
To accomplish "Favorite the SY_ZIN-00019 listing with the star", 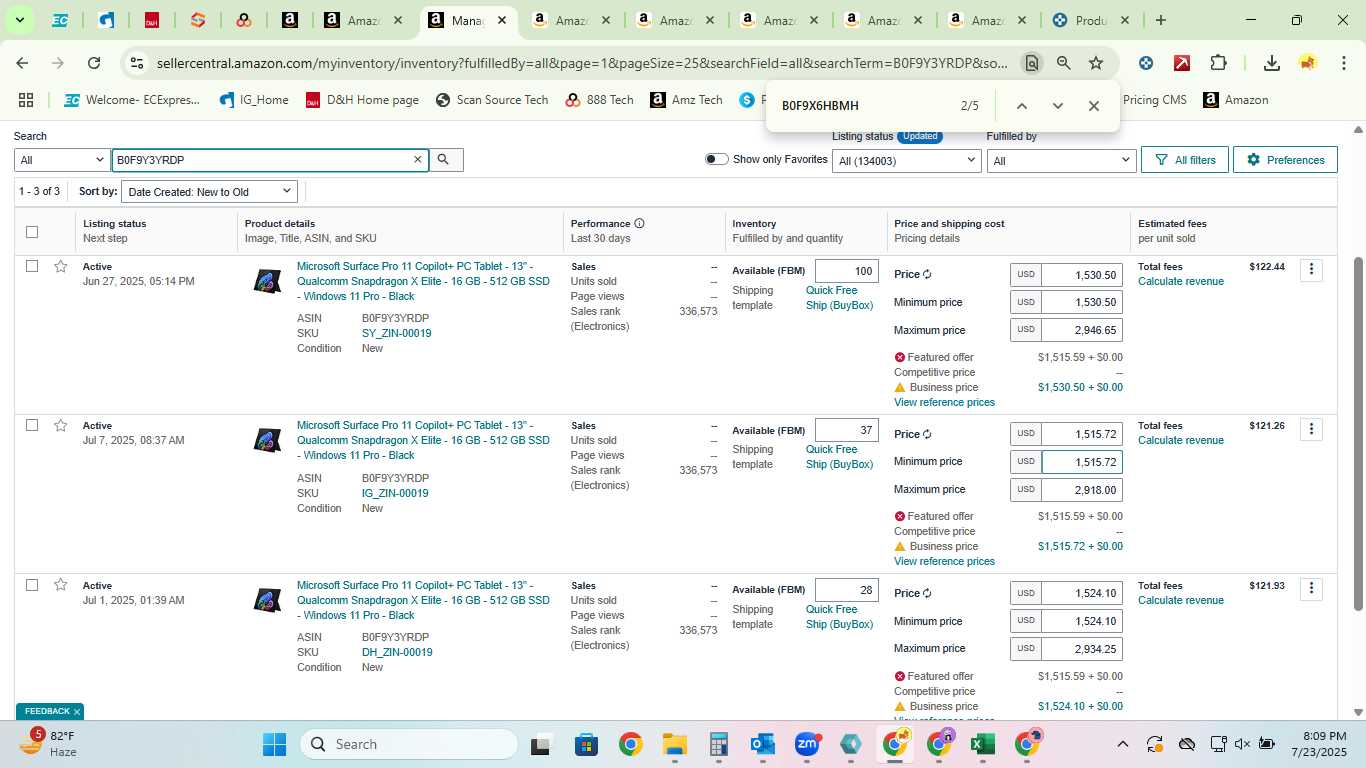I will point(61,266).
